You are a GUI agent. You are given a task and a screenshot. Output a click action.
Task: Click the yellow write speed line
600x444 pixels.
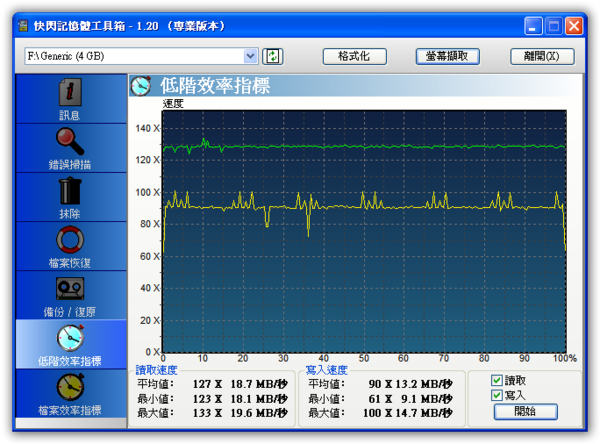364,207
